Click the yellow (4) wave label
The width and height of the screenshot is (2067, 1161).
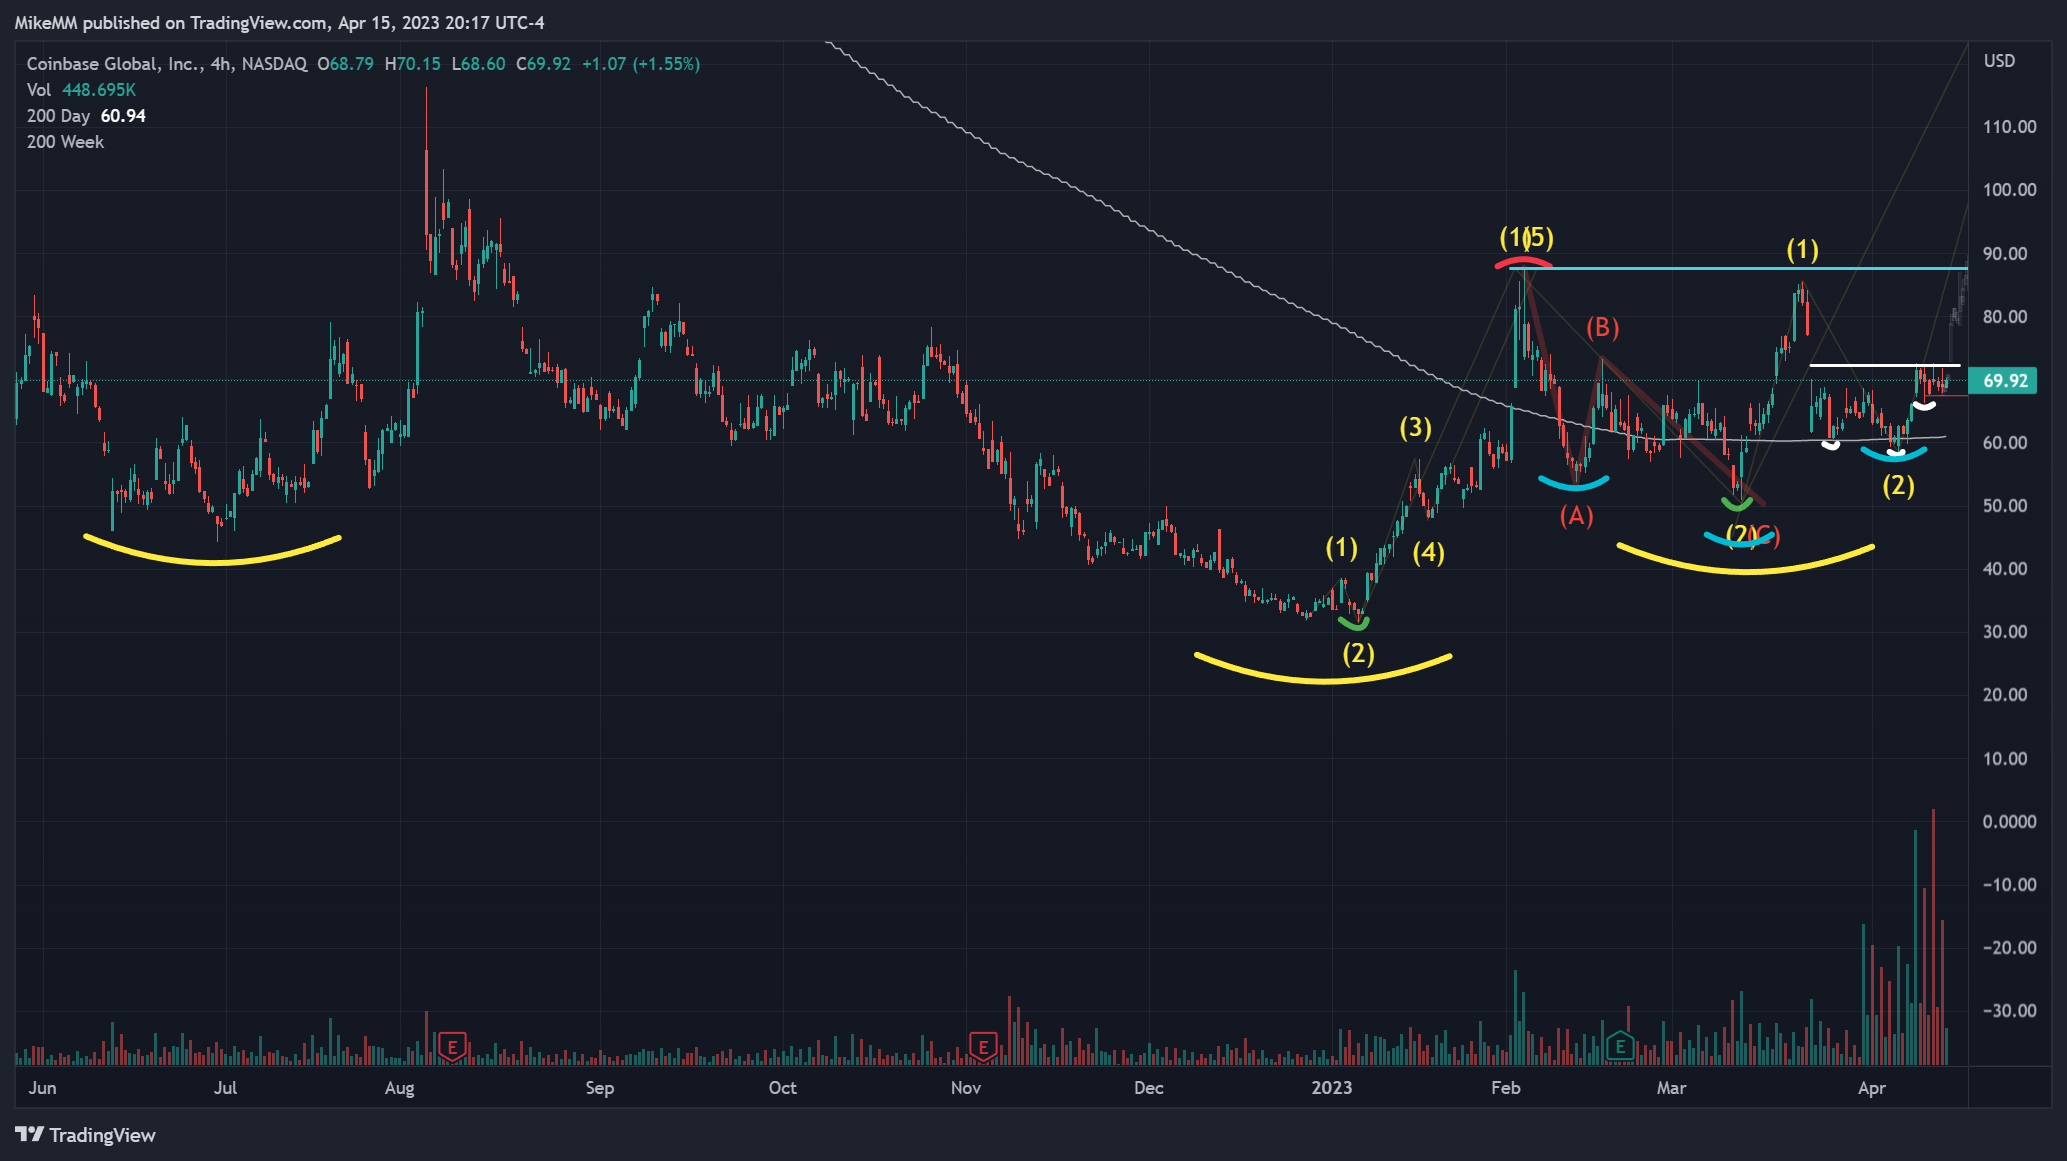(x=1428, y=553)
